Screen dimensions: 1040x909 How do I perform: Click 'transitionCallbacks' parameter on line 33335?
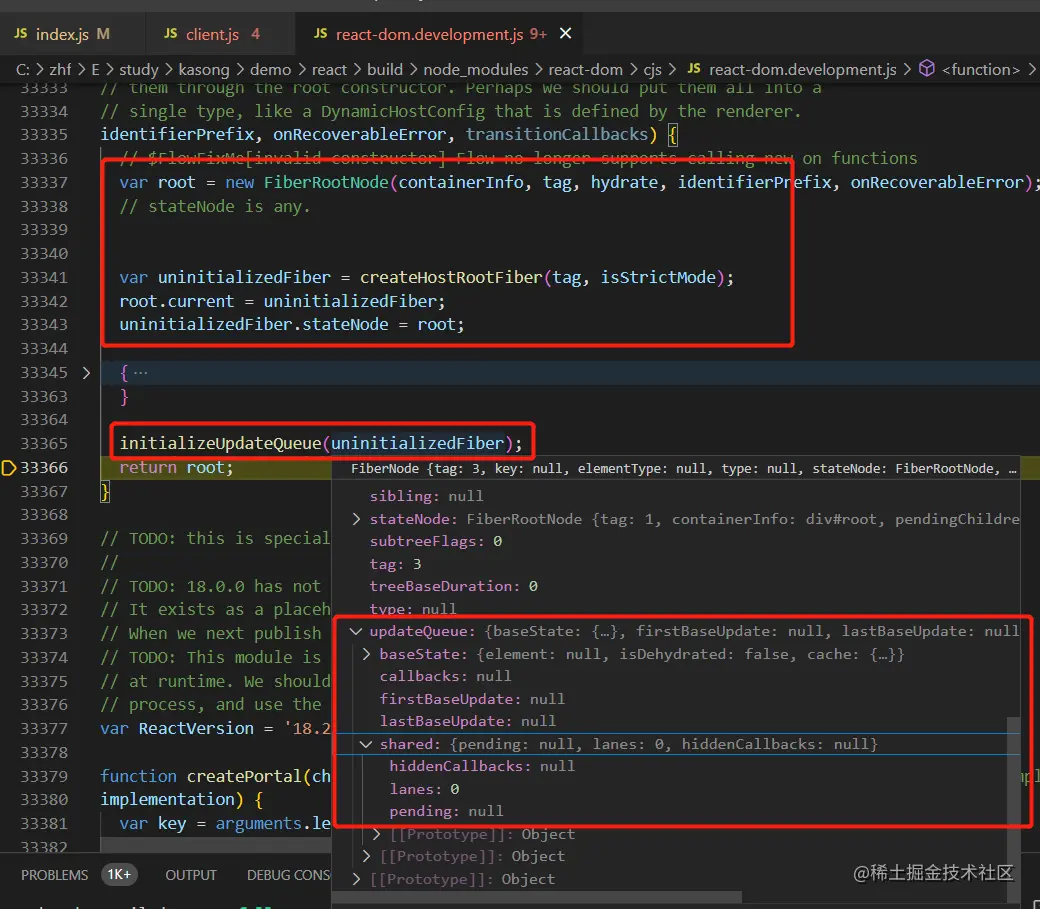(556, 135)
